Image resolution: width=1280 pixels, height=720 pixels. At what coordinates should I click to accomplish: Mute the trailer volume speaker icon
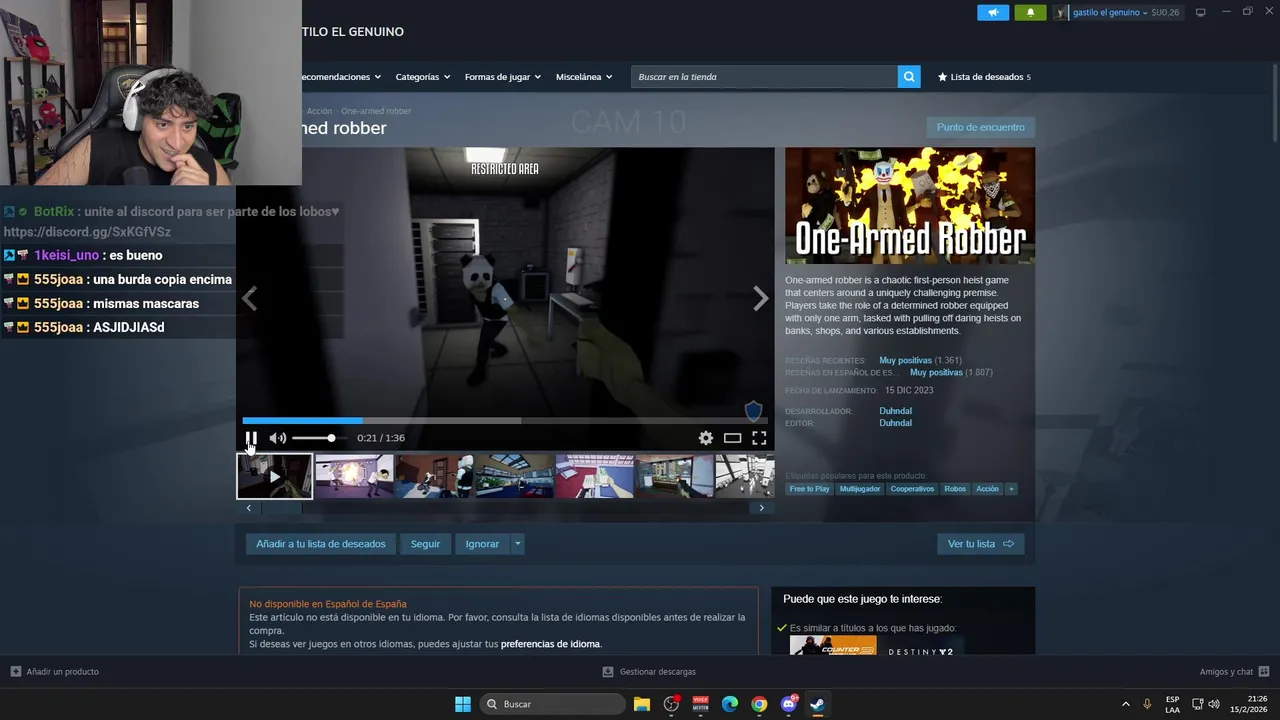[278, 438]
